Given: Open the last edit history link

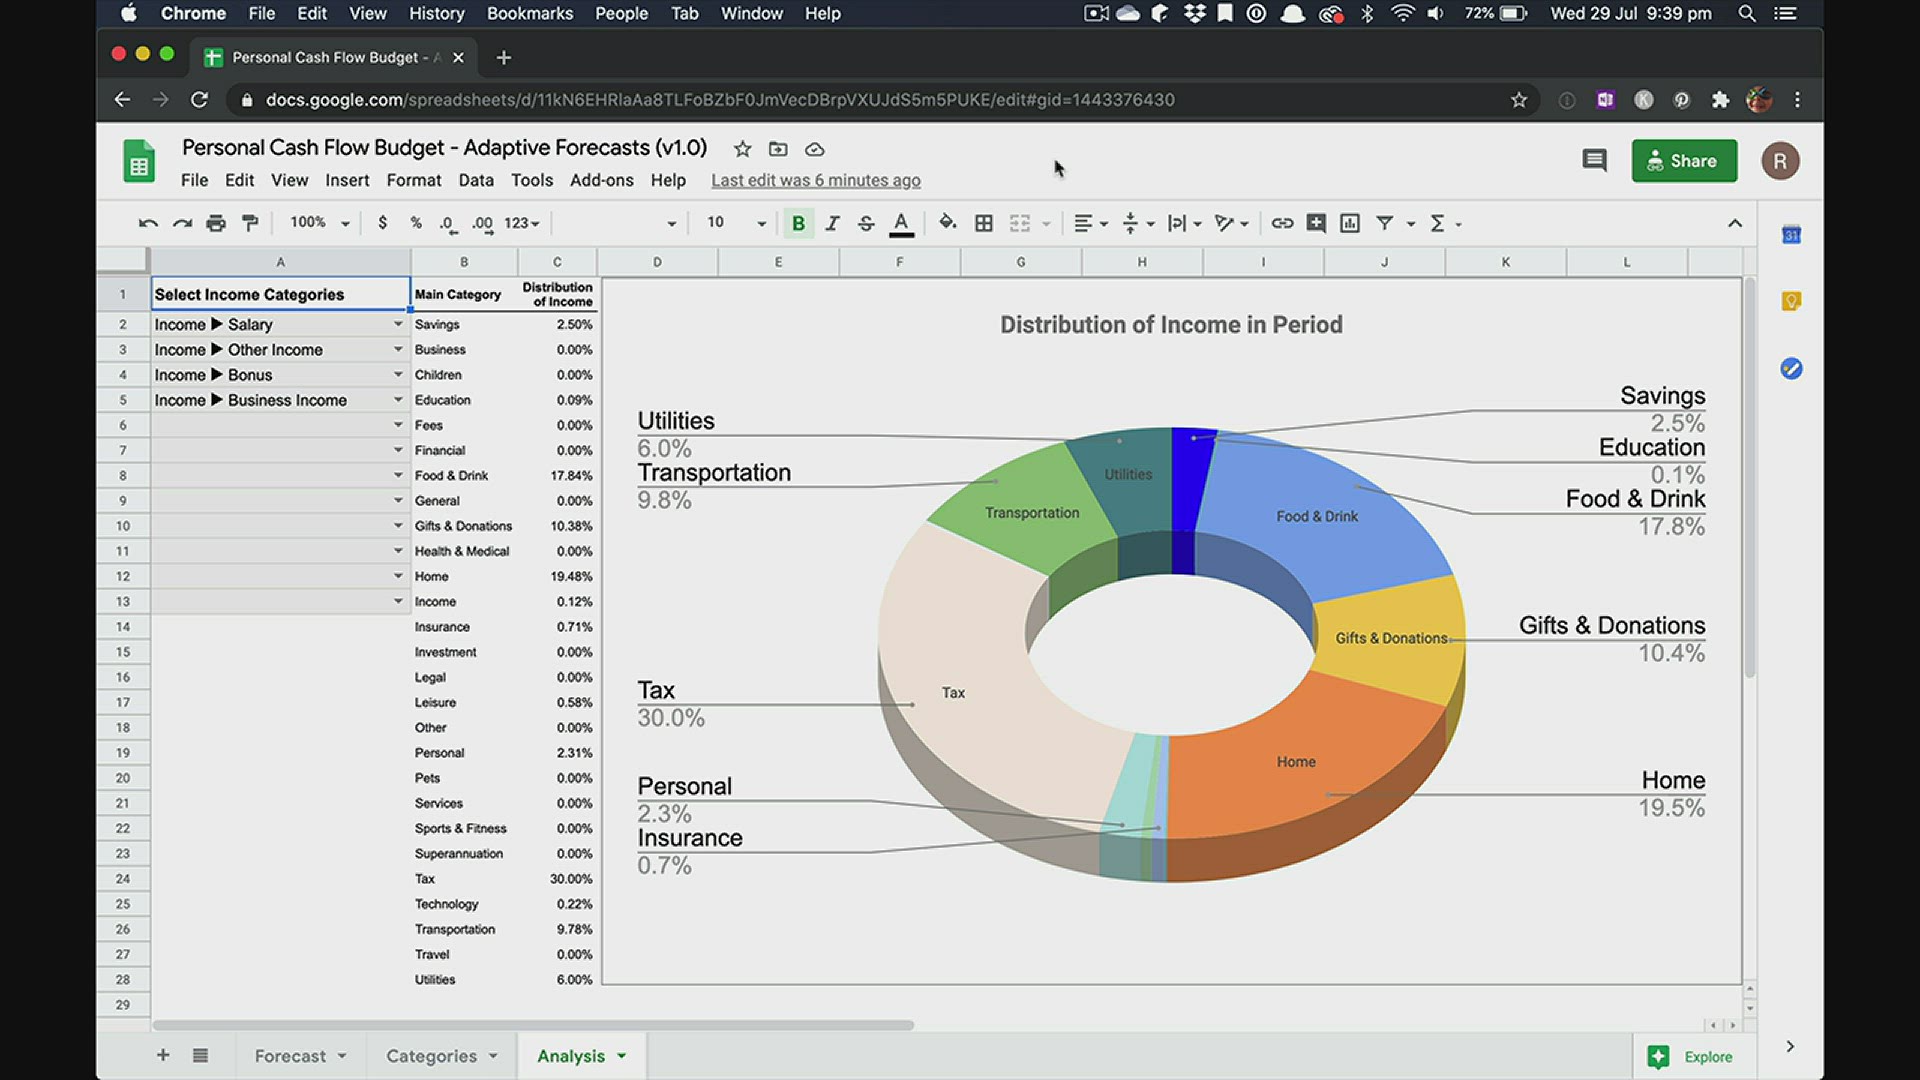Looking at the screenshot, I should [x=815, y=180].
